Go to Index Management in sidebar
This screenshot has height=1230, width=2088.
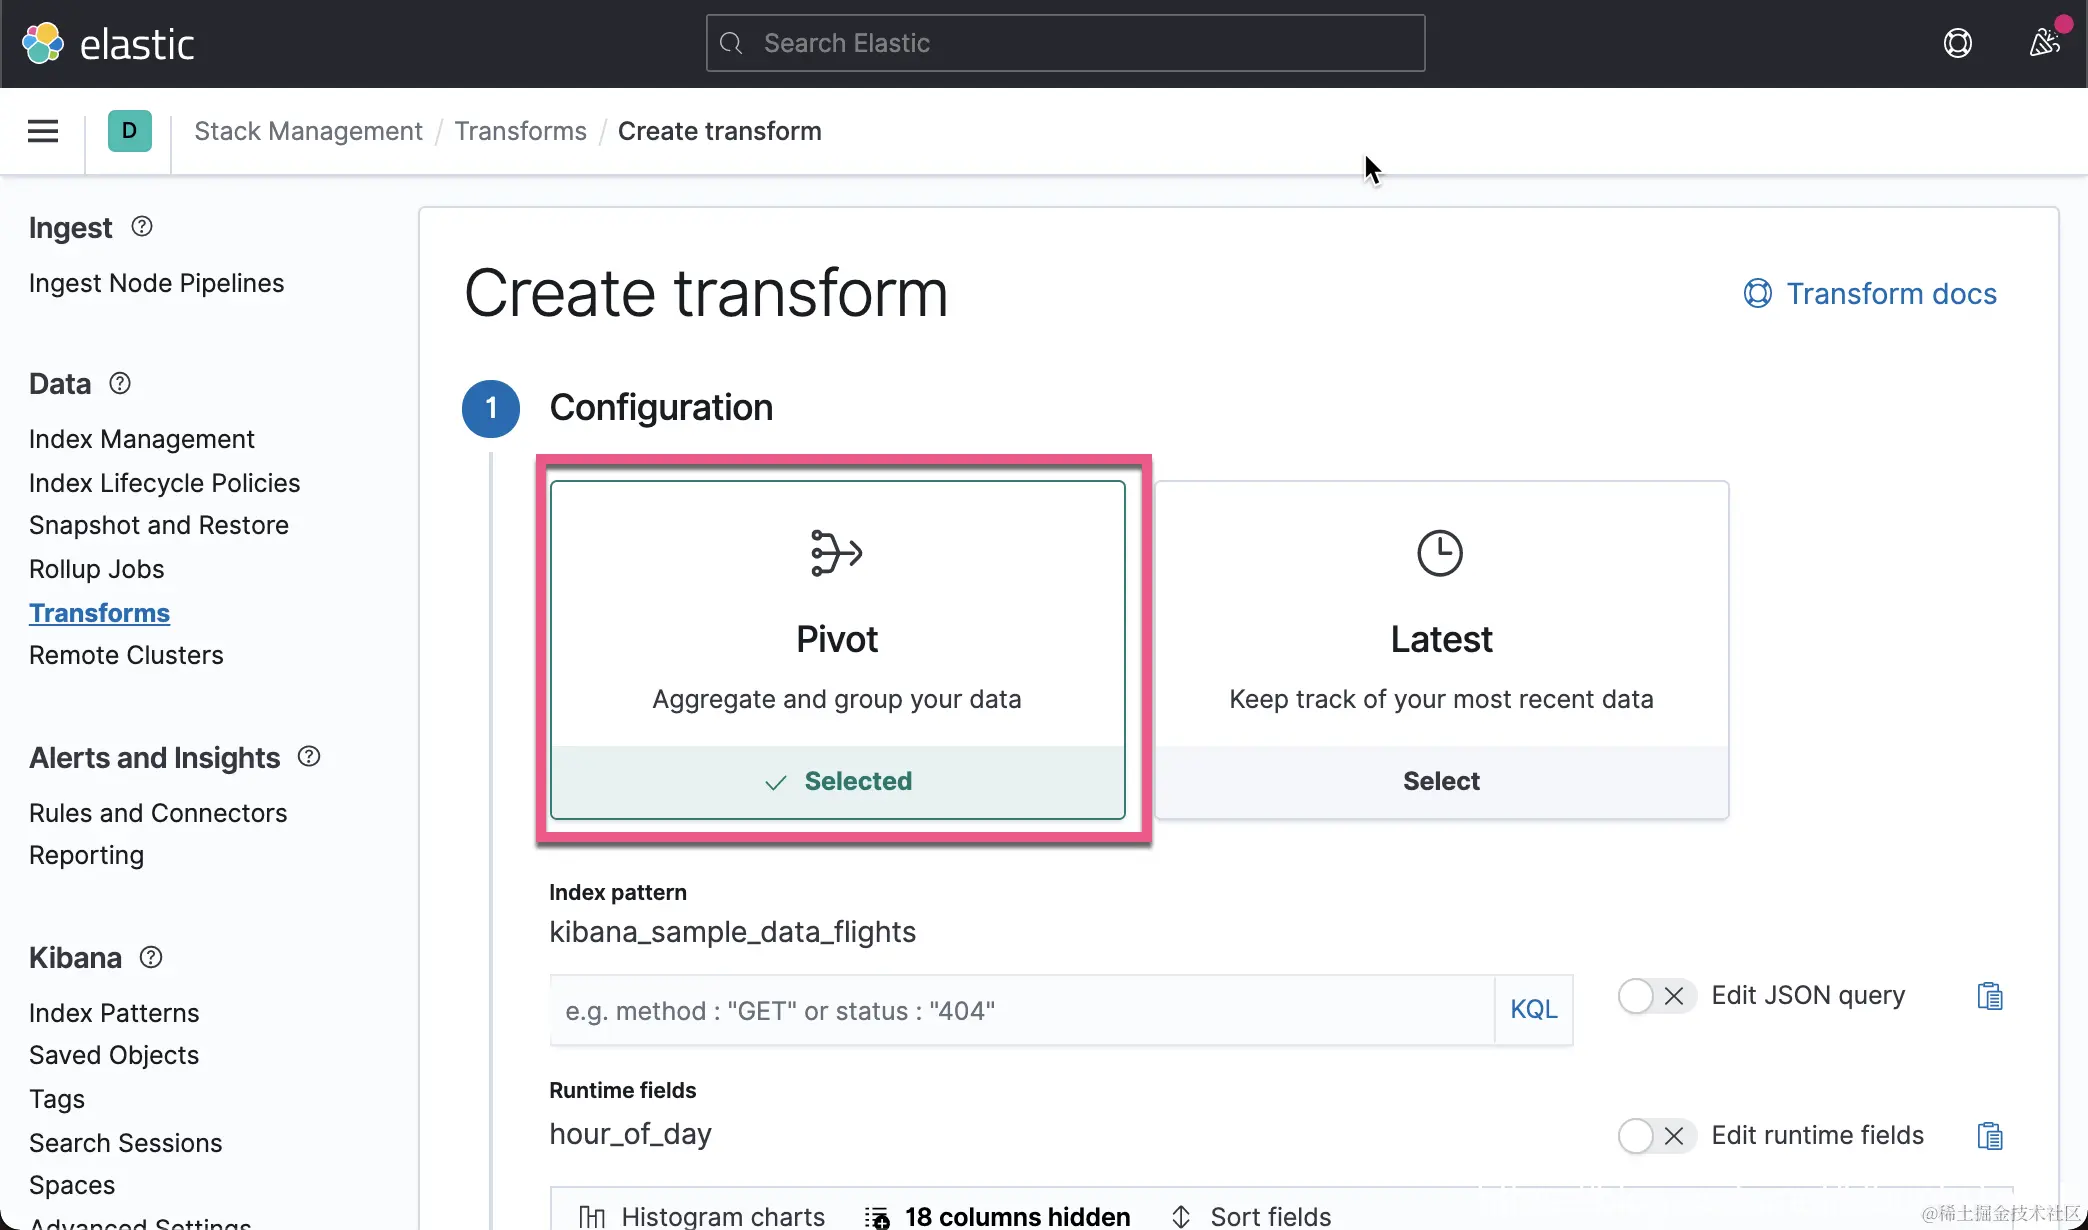click(141, 439)
